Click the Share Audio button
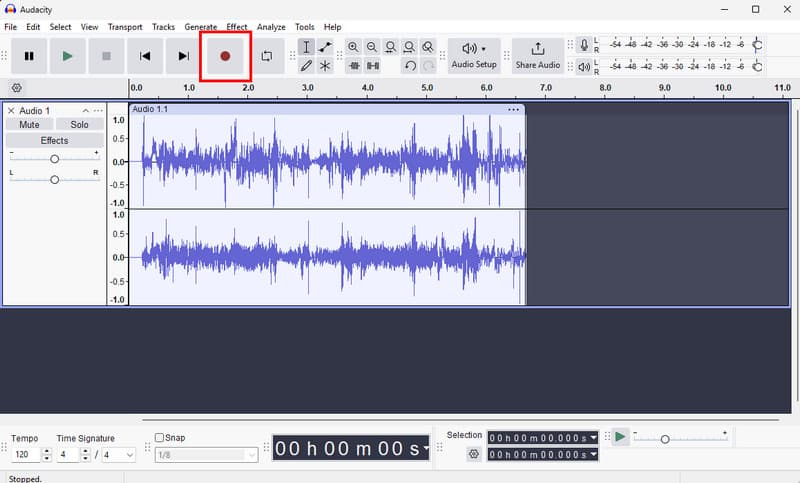This screenshot has width=800, height=483. click(538, 56)
